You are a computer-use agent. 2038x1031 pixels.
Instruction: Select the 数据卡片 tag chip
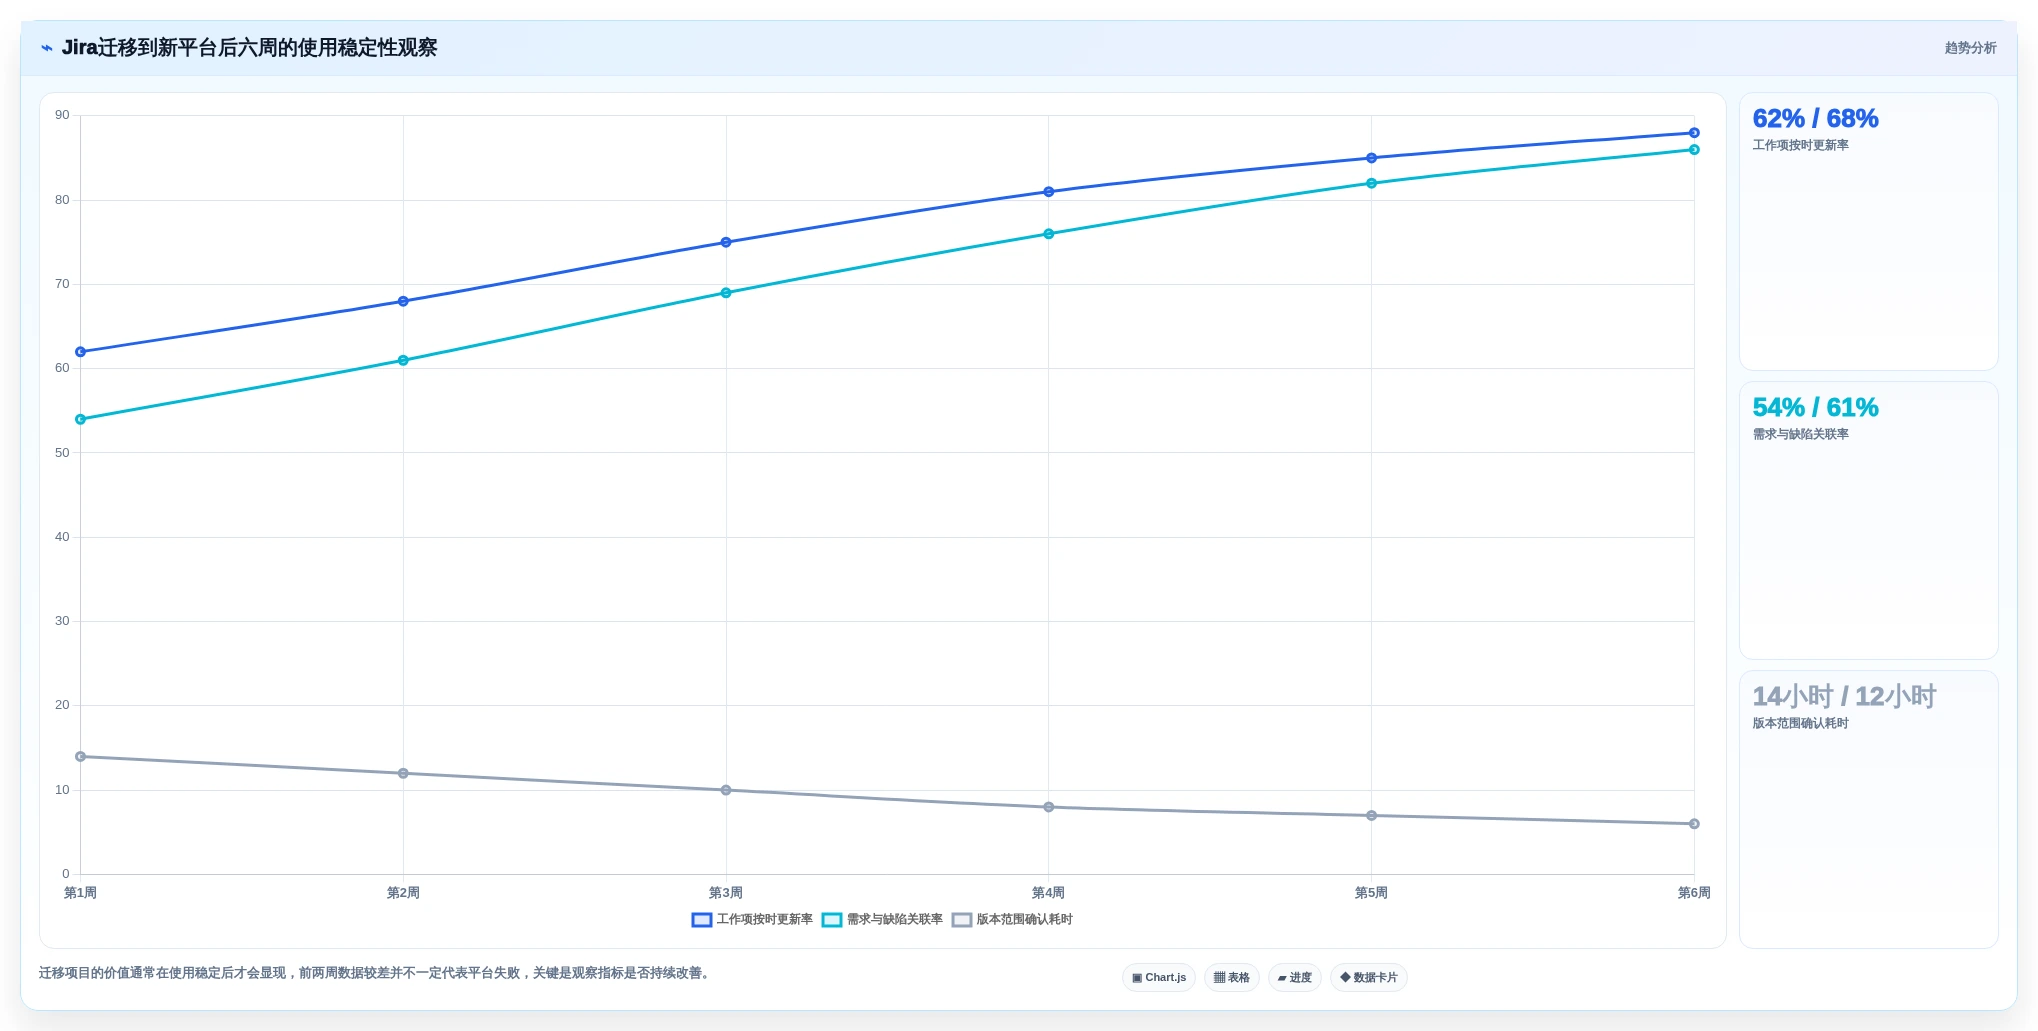tap(1369, 978)
